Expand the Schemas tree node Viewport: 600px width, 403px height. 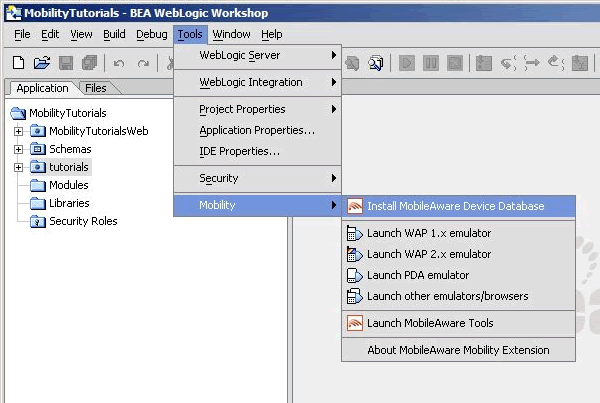(x=18, y=149)
